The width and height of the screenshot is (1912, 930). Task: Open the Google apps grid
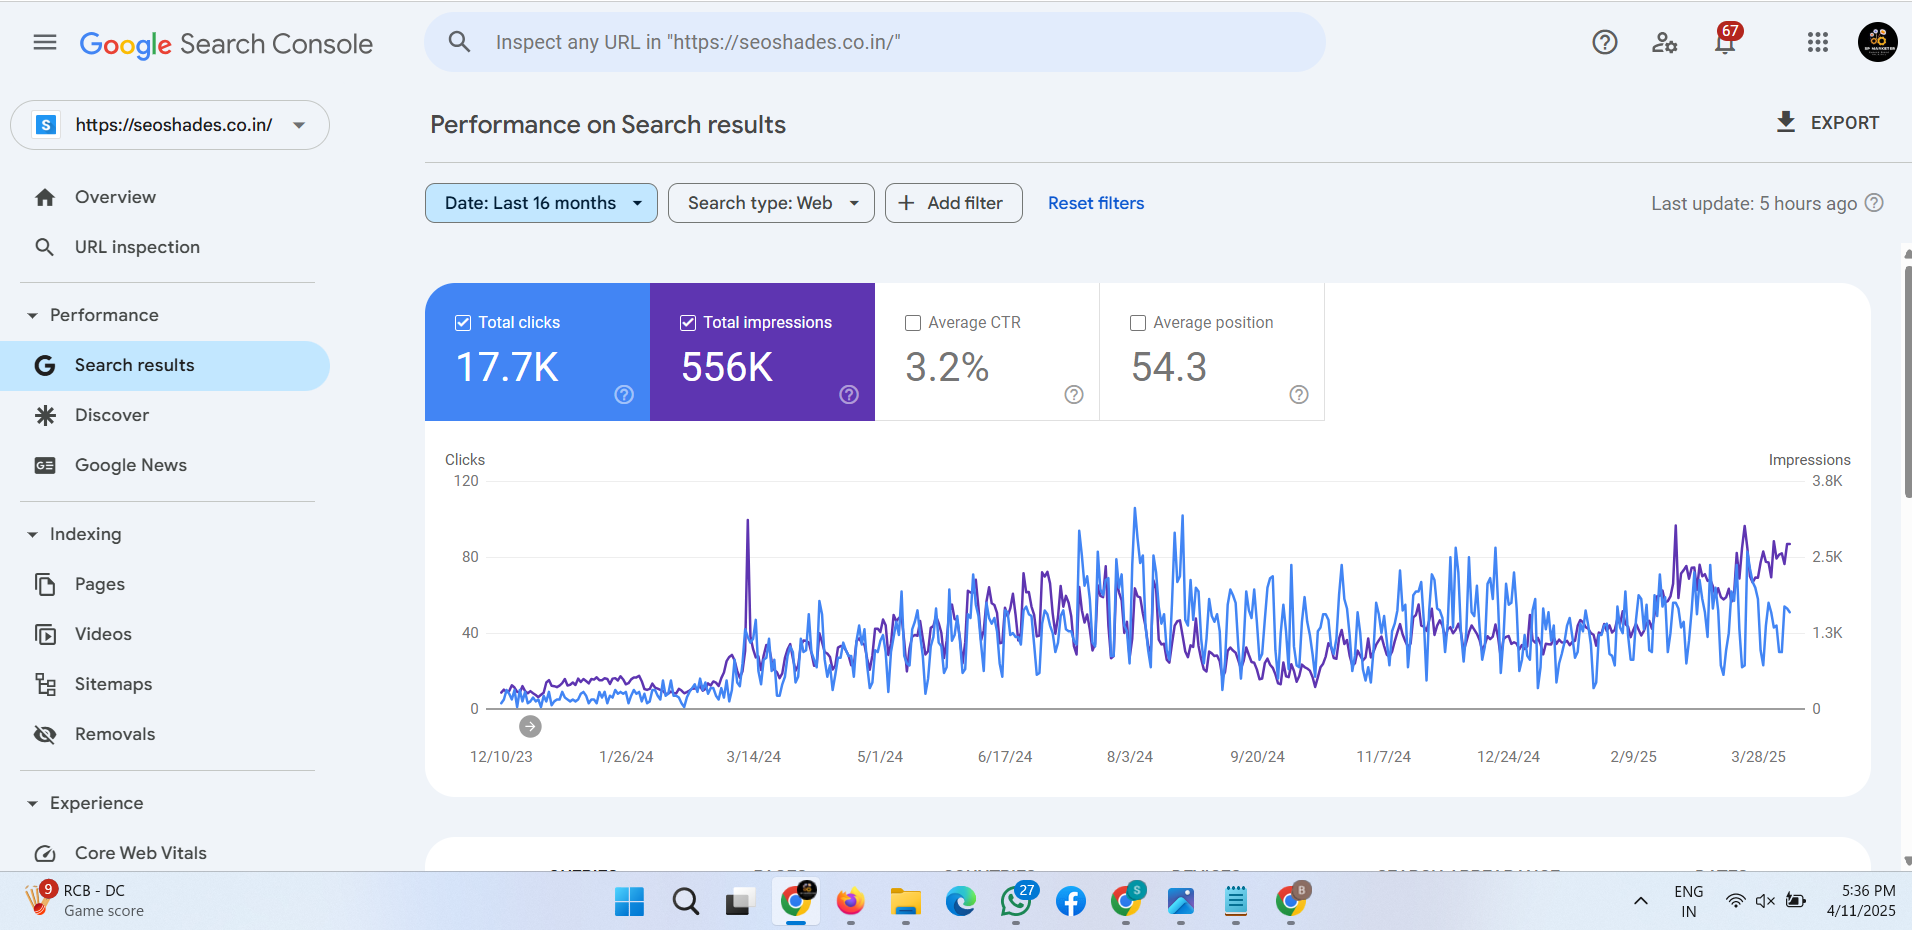tap(1818, 42)
